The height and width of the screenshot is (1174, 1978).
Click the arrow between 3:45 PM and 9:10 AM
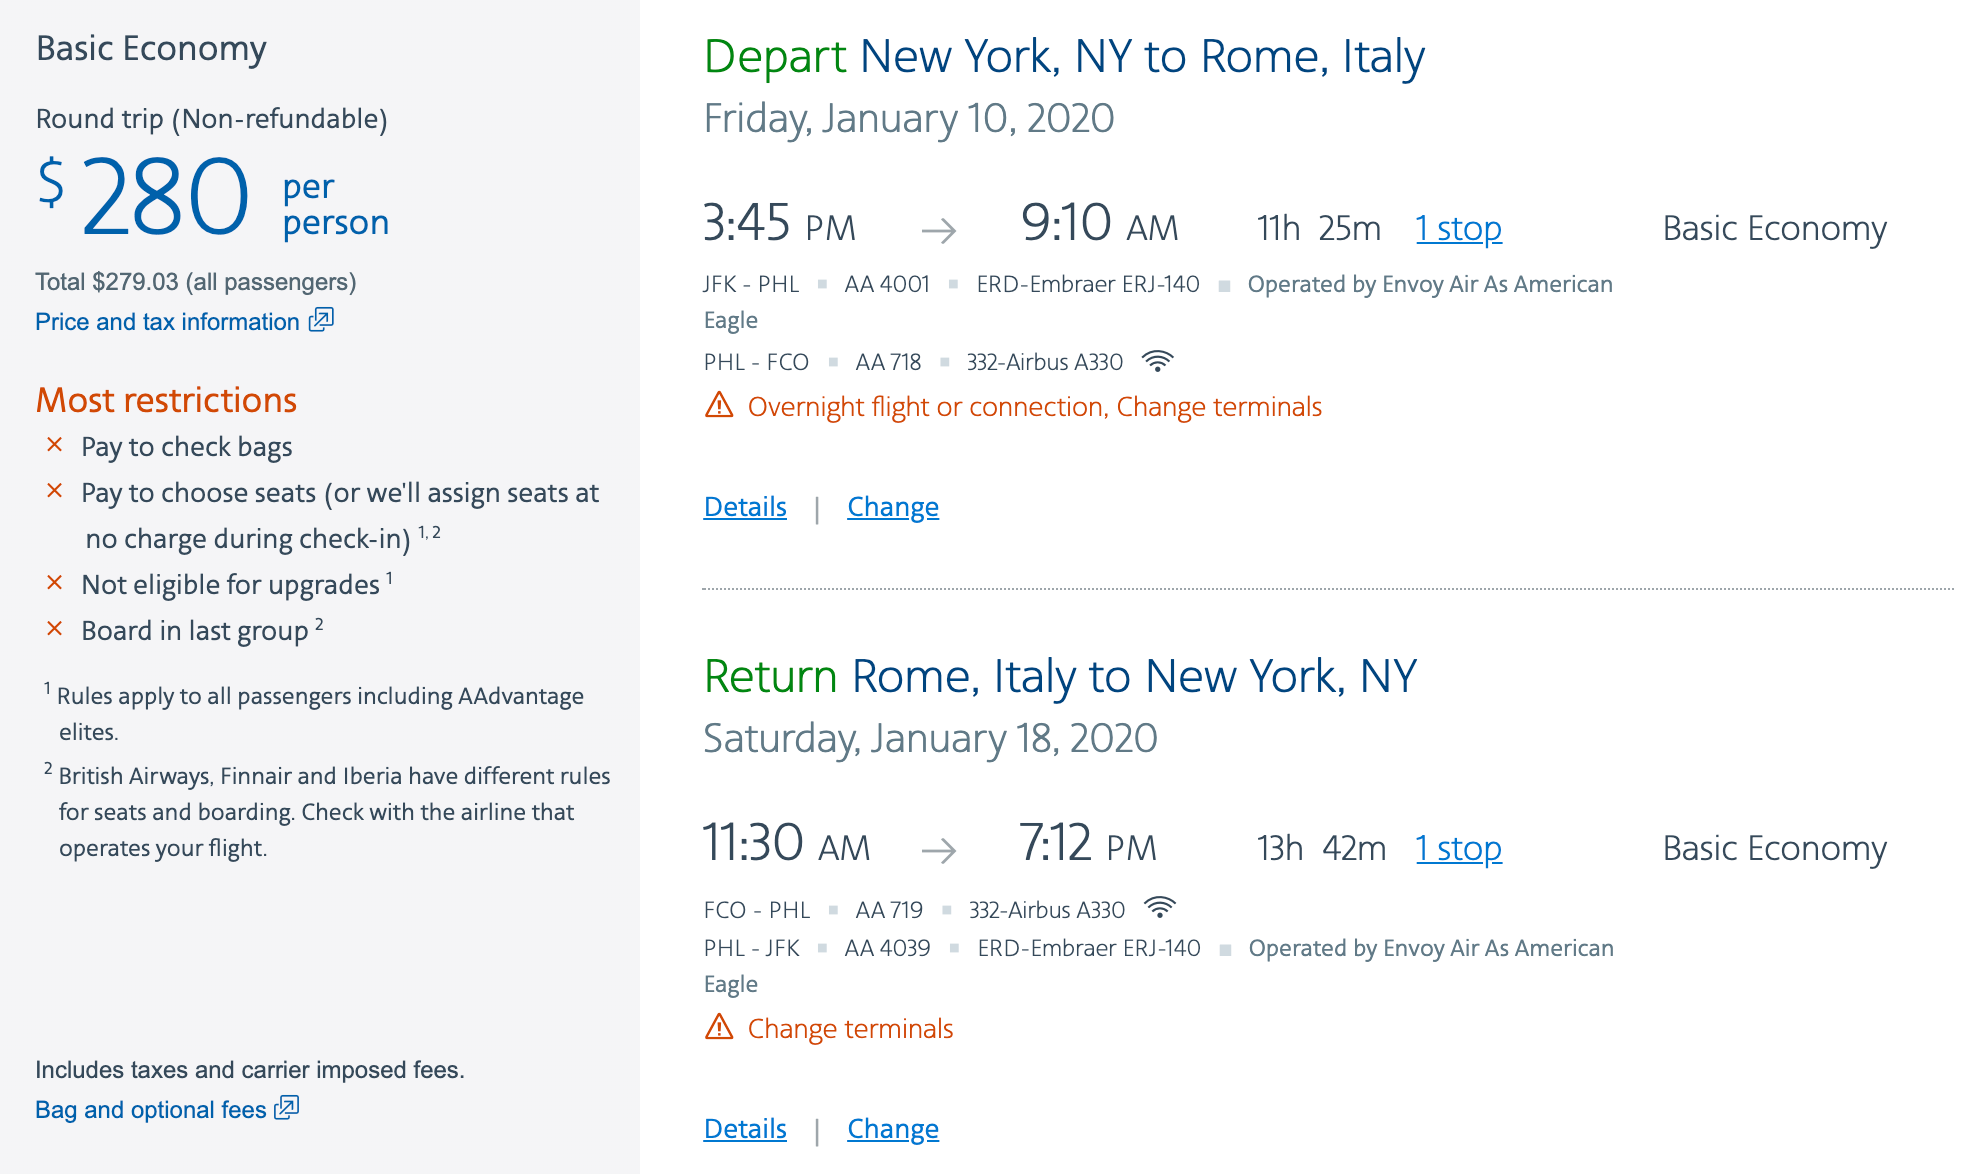[938, 231]
